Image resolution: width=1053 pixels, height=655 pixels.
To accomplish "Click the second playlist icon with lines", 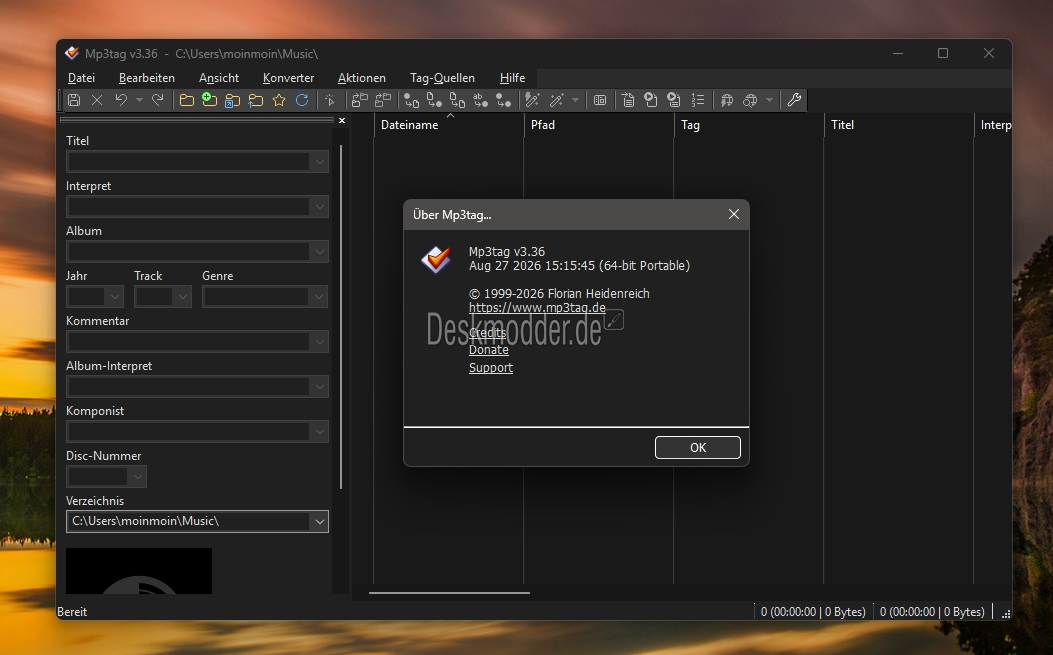I will (x=674, y=100).
